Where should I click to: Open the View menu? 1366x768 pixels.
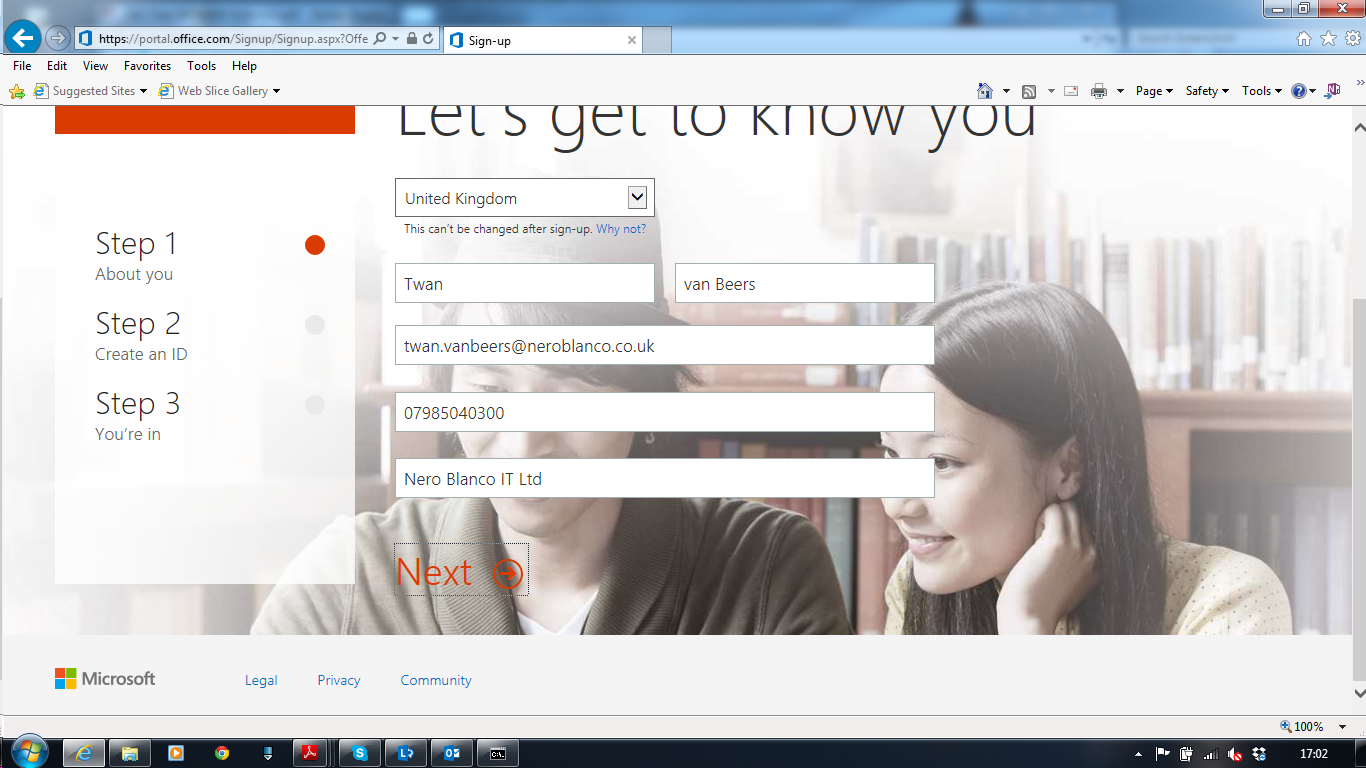95,66
